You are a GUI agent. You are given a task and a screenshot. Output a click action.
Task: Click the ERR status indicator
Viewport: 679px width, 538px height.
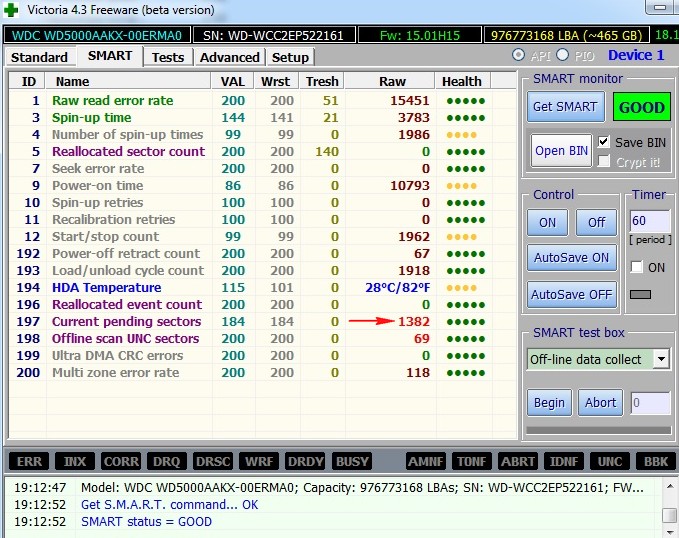pyautogui.click(x=29, y=461)
